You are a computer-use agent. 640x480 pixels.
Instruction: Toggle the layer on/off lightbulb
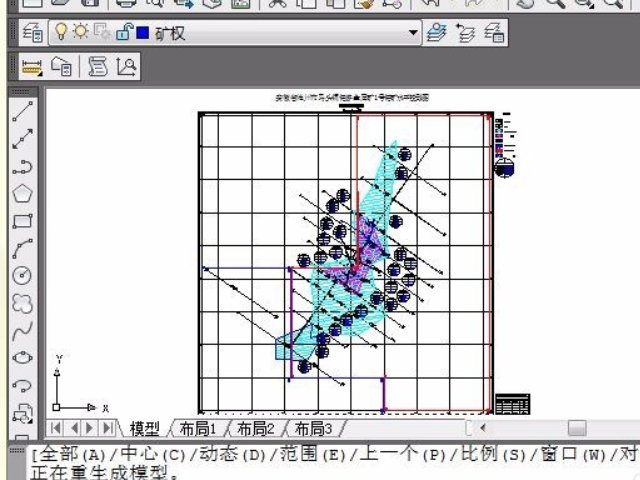point(61,33)
